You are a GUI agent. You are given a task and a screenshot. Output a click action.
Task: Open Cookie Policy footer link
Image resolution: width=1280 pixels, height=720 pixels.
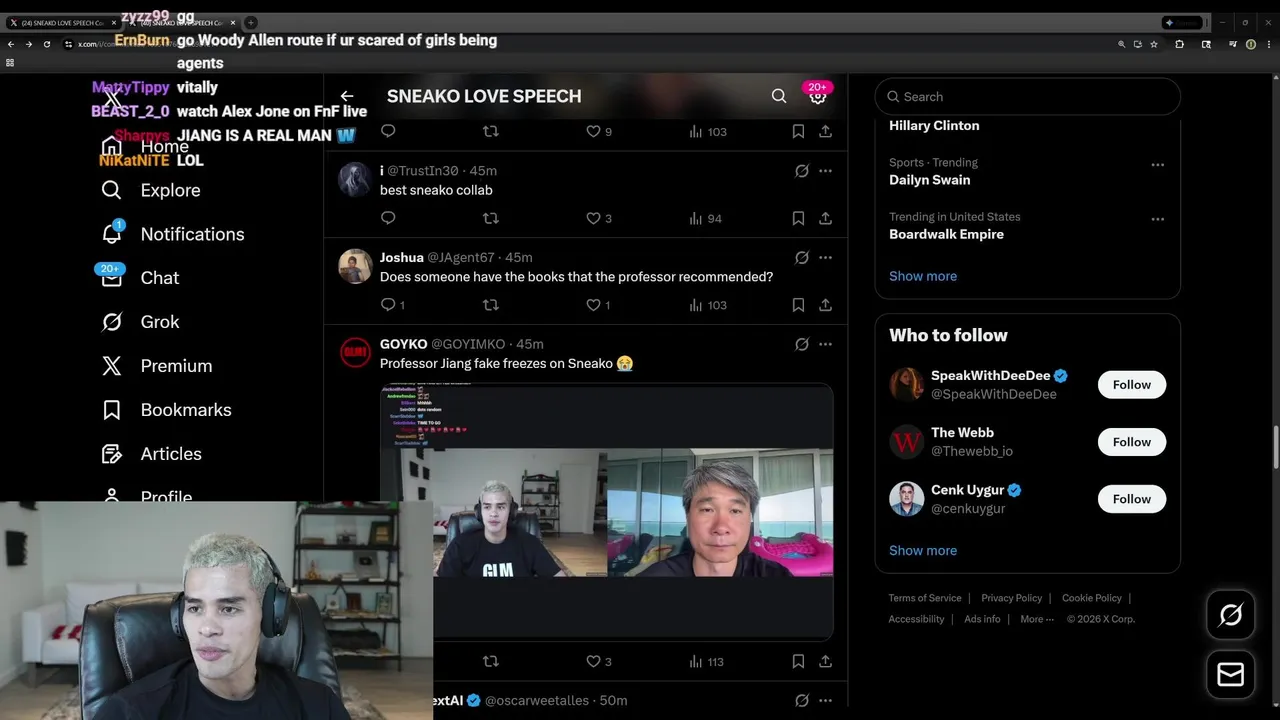[x=1092, y=598]
